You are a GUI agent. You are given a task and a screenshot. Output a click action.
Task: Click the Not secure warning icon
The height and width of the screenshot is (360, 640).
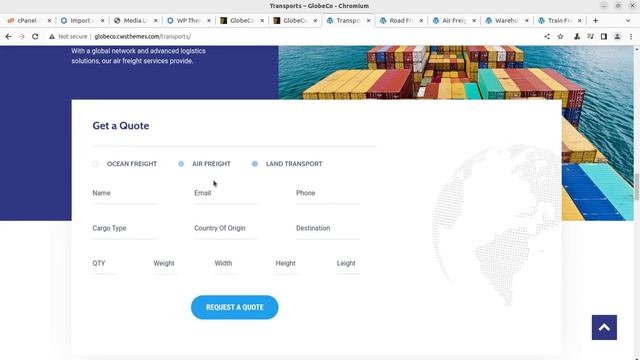pos(52,36)
